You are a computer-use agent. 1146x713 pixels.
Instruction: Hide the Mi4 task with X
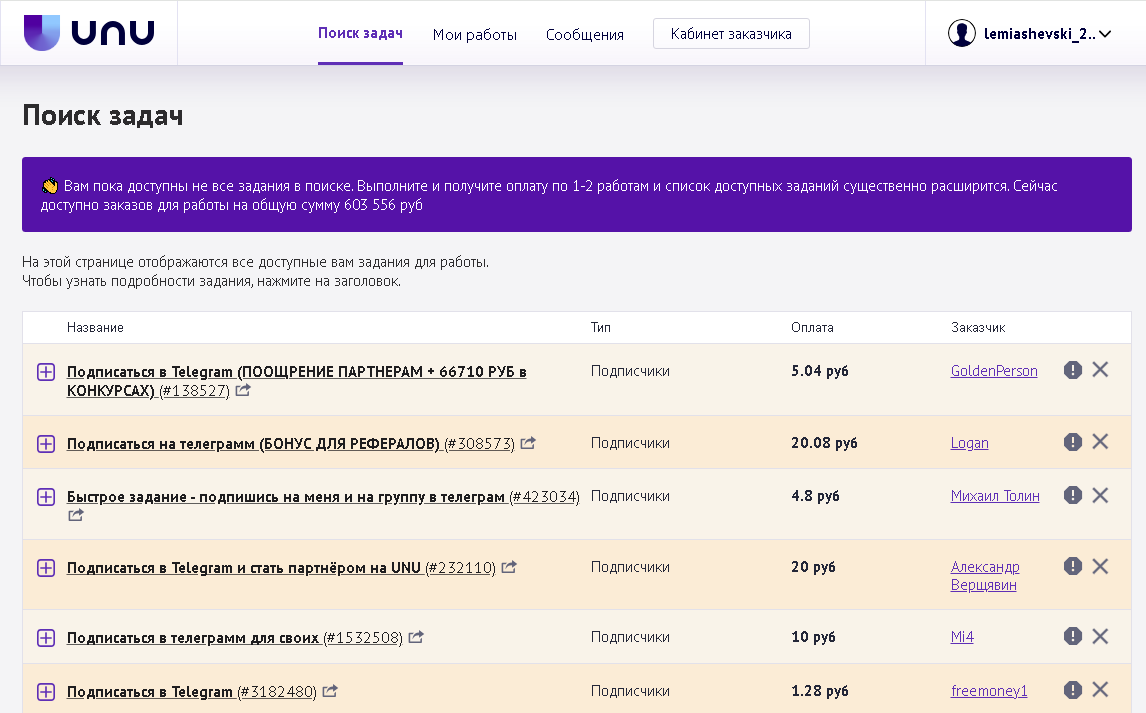point(1100,636)
